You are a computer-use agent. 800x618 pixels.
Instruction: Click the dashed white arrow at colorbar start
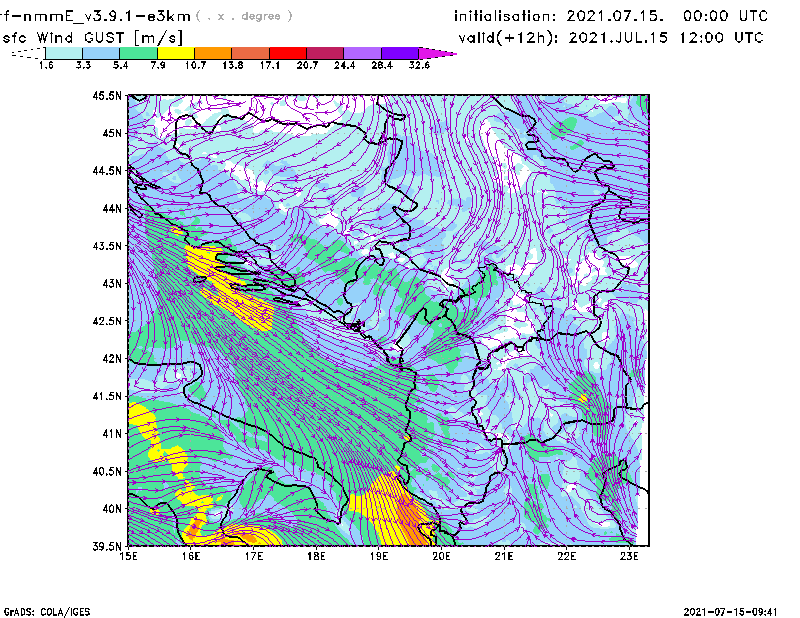pos(28,53)
